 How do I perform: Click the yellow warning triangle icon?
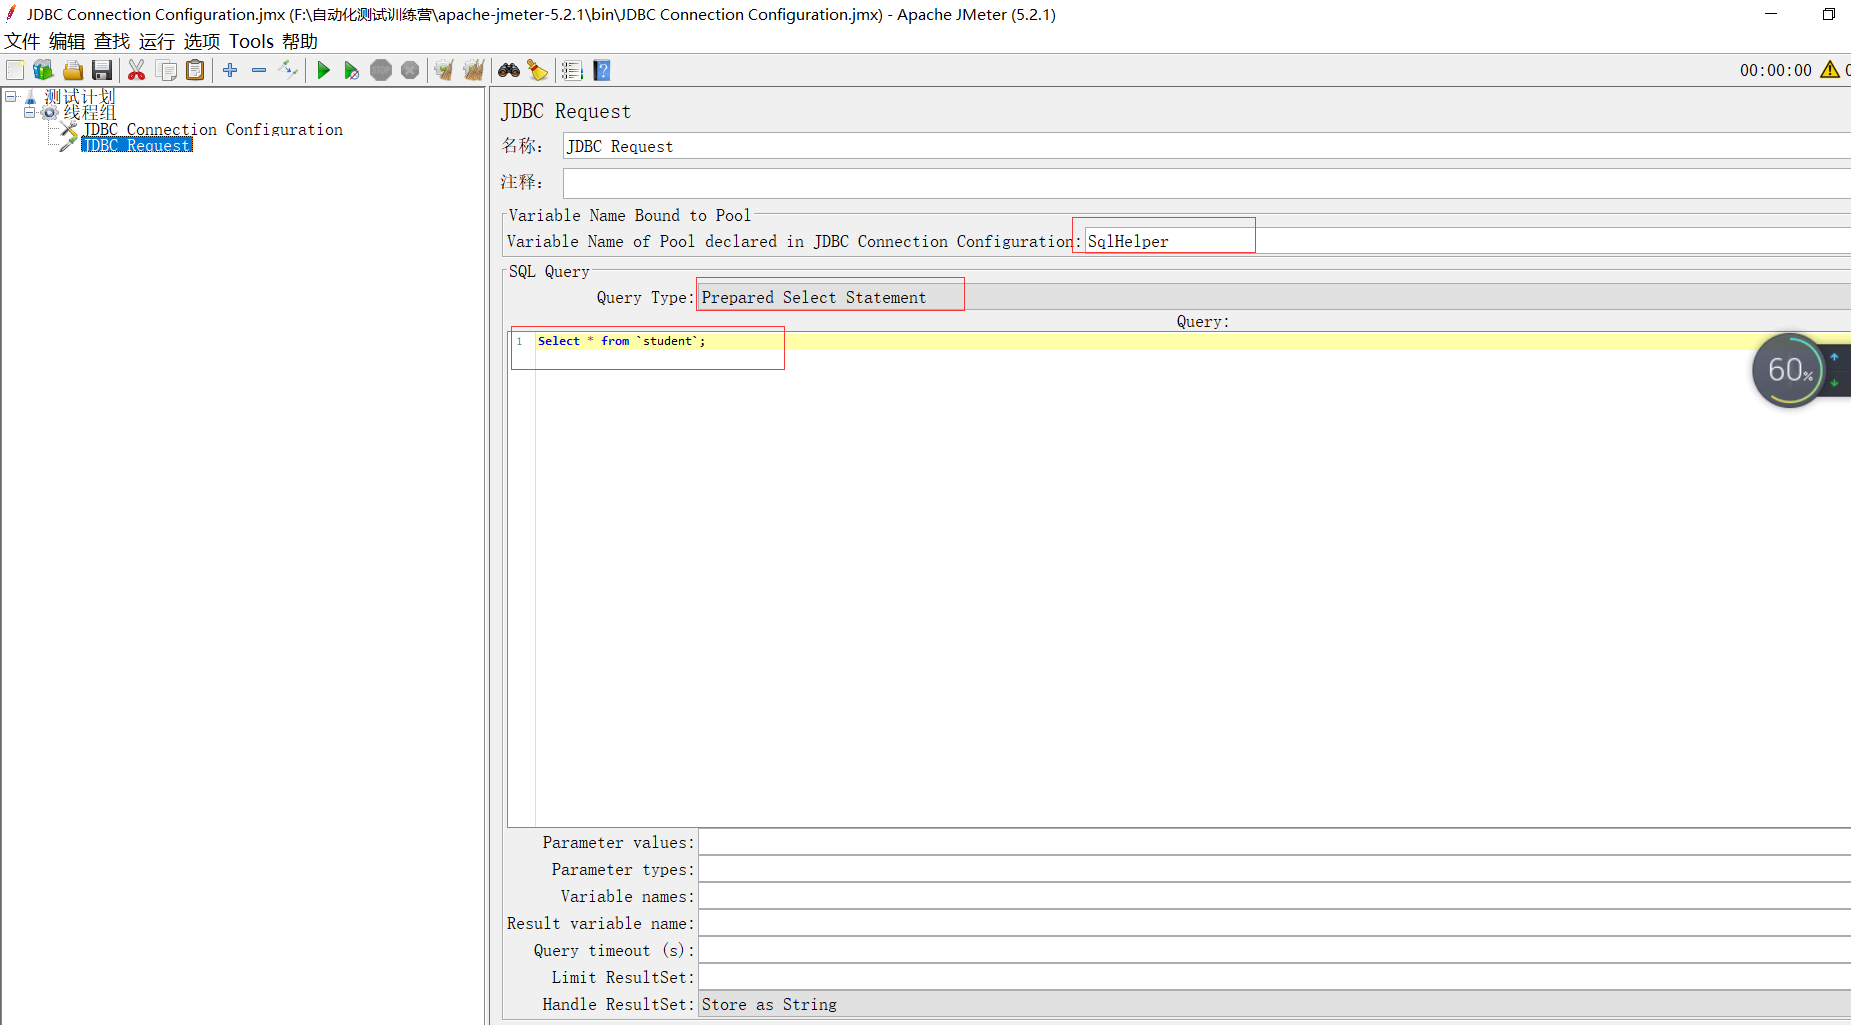tap(1830, 69)
